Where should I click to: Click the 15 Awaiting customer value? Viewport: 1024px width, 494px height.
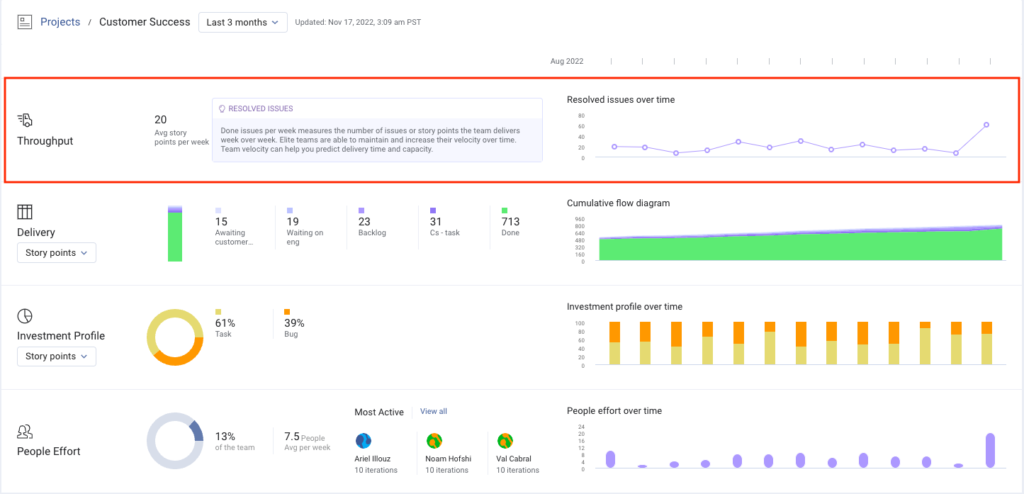coord(221,222)
